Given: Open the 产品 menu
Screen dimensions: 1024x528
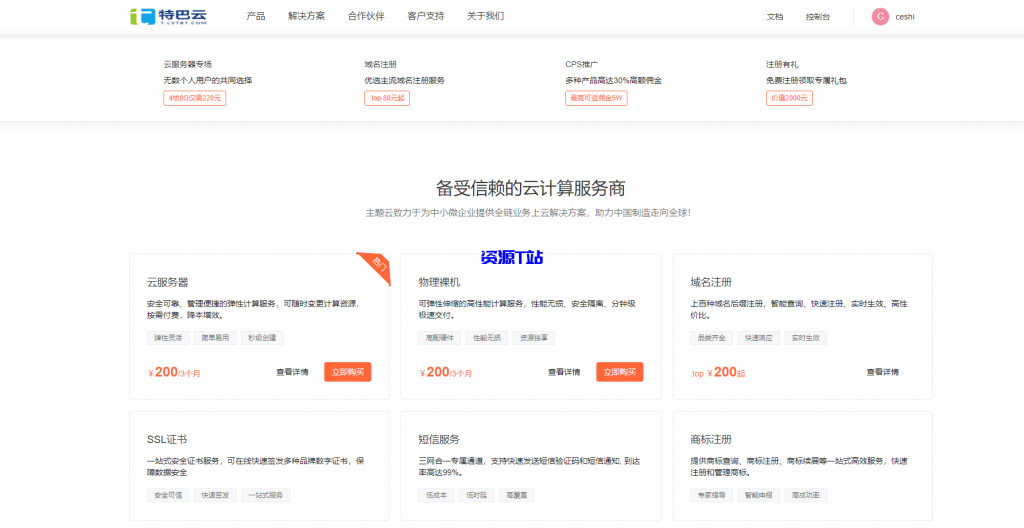Looking at the screenshot, I should [x=256, y=16].
